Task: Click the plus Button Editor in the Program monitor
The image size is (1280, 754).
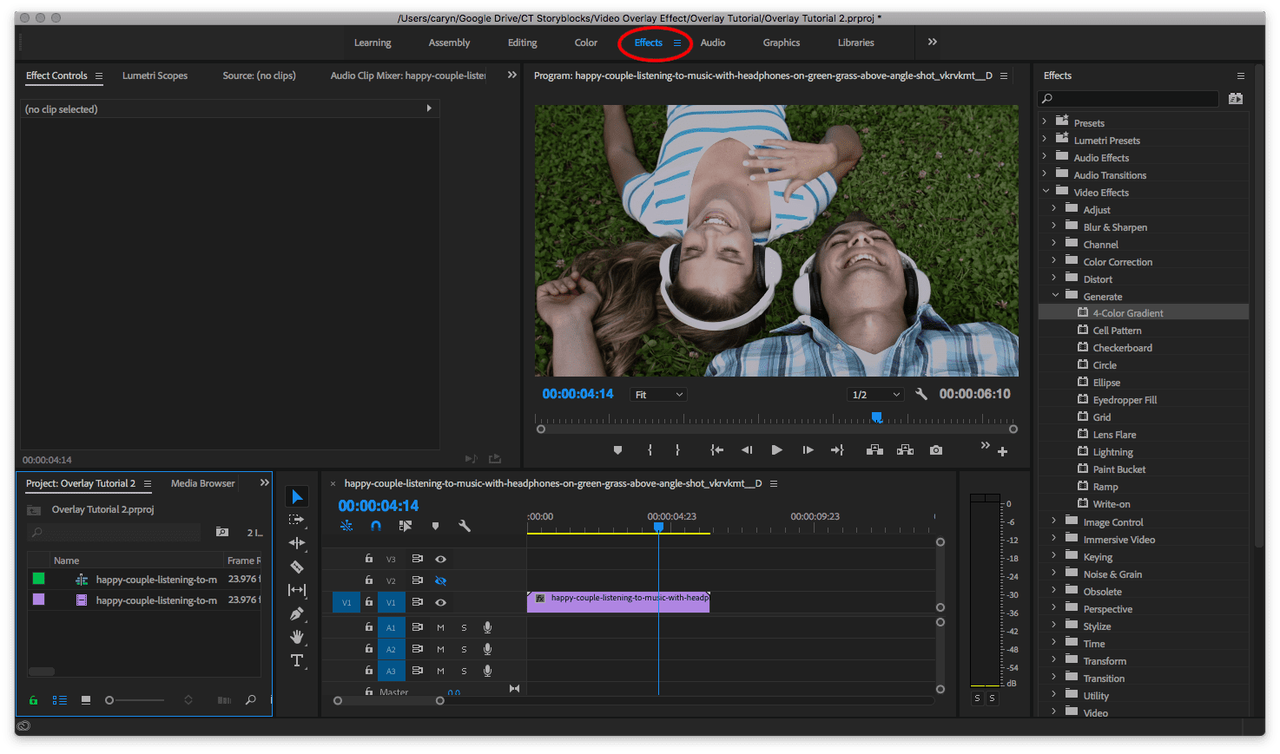Action: coord(1003,450)
